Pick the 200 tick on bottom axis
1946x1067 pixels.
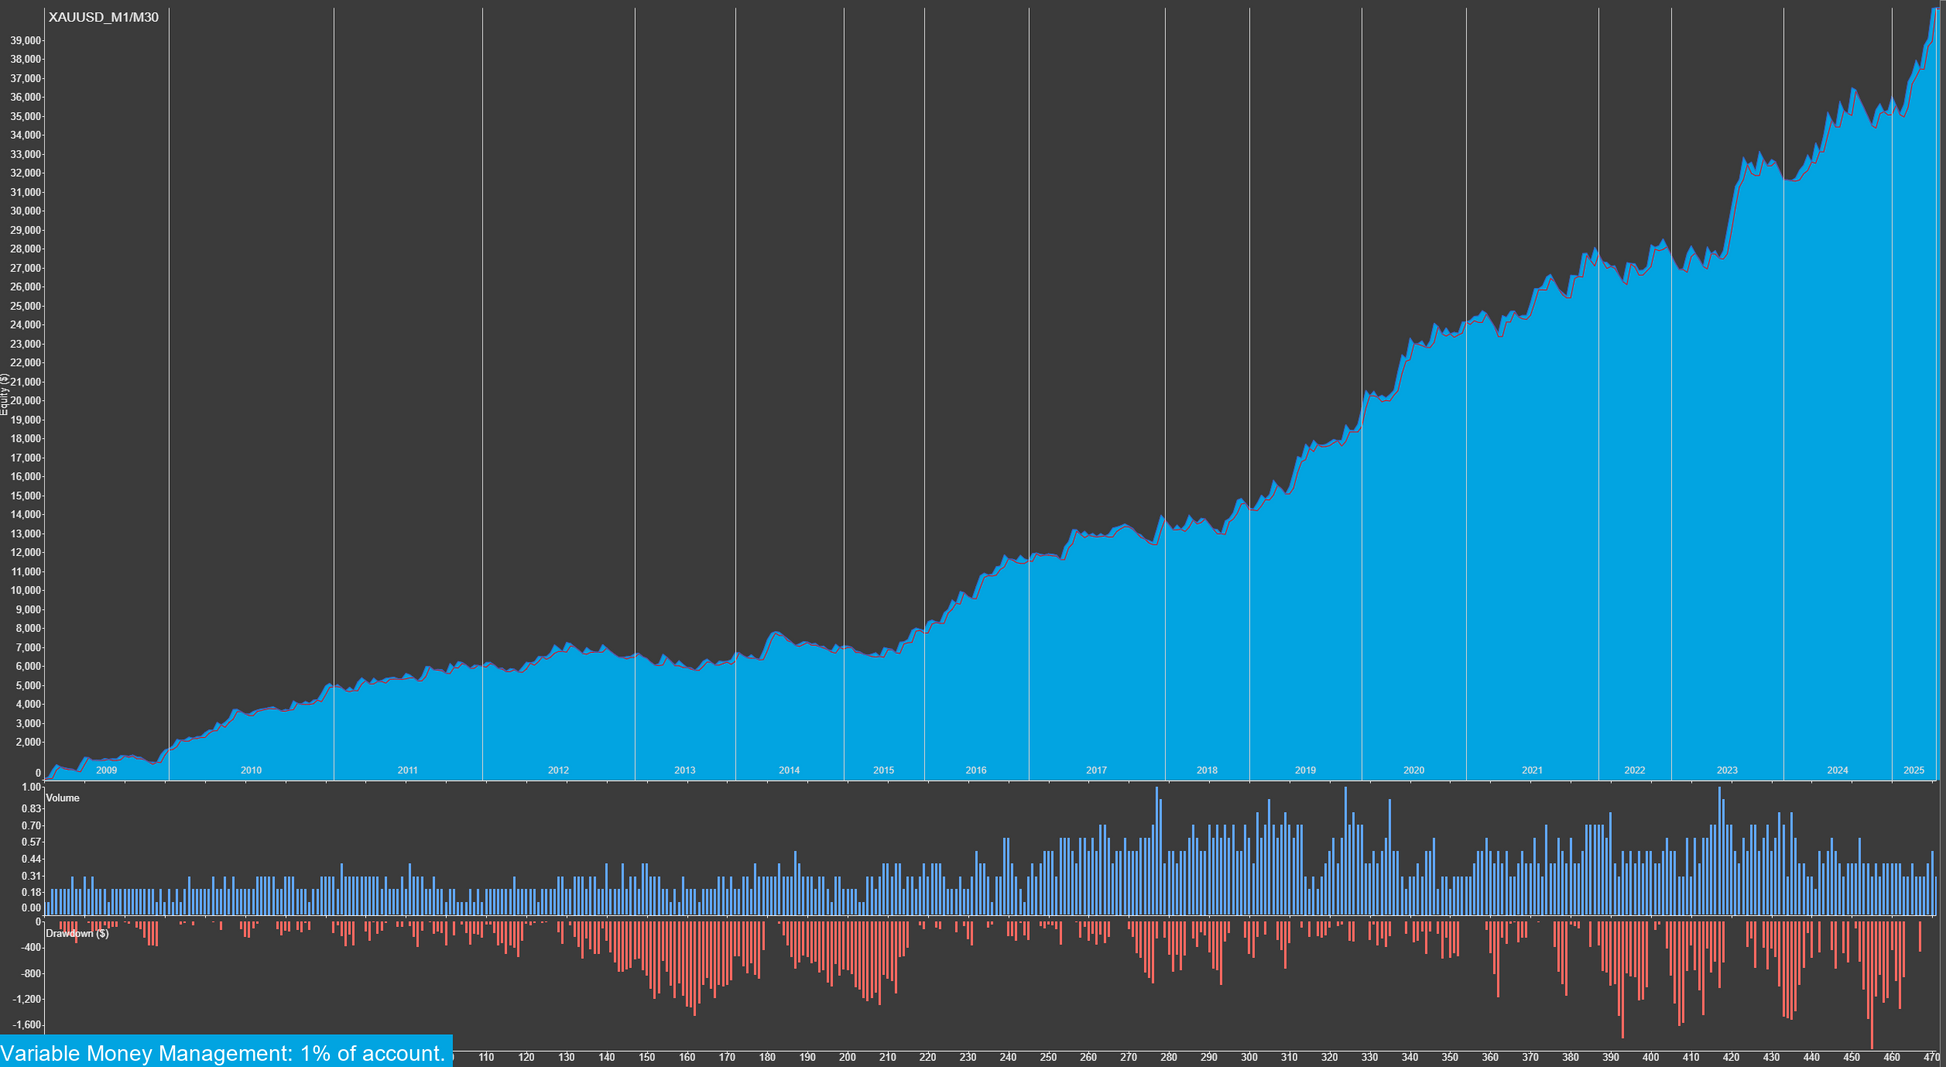[847, 1057]
